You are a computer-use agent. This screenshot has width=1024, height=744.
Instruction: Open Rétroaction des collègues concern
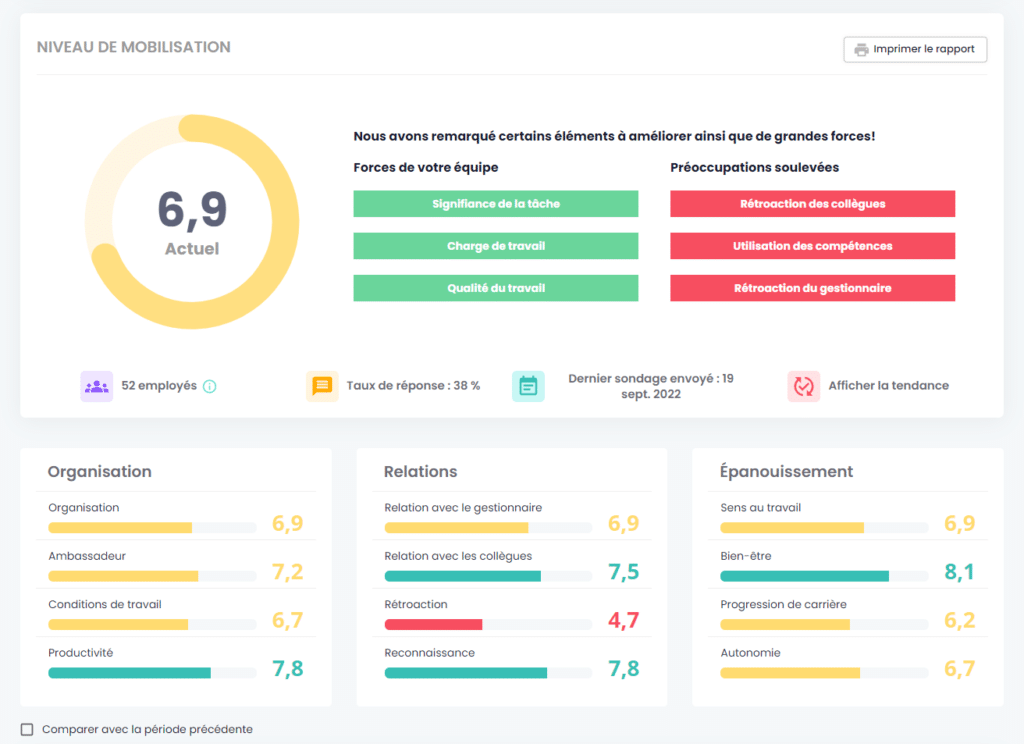(812, 204)
